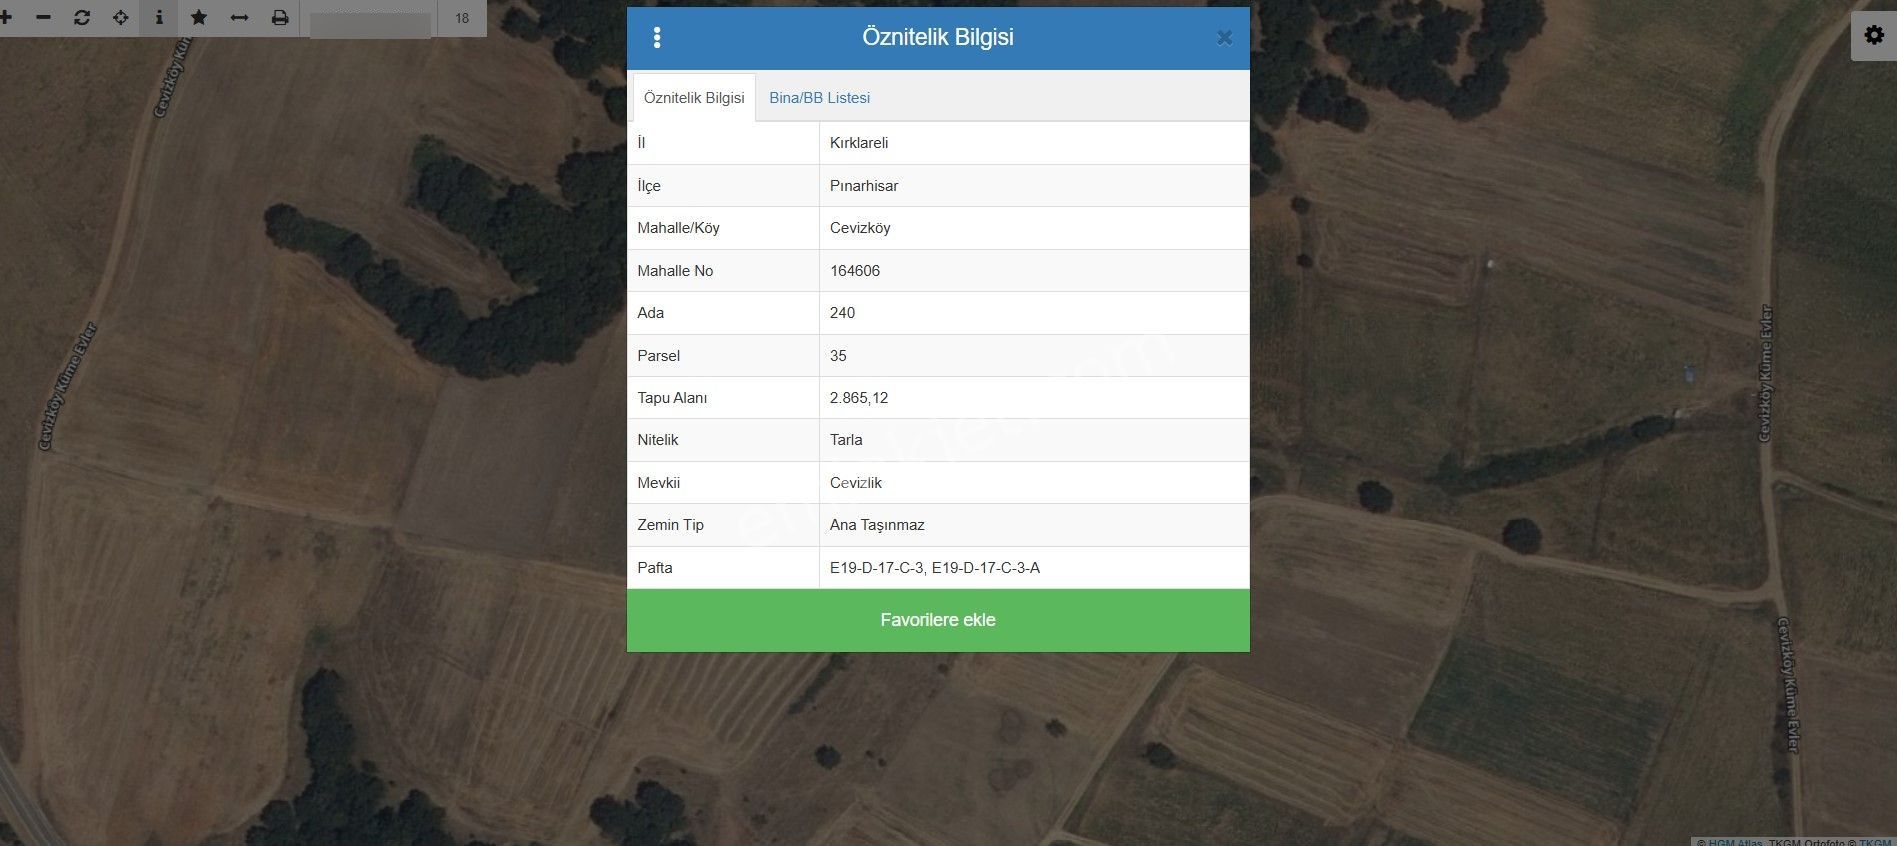Print the map using the printer icon

pos(280,18)
